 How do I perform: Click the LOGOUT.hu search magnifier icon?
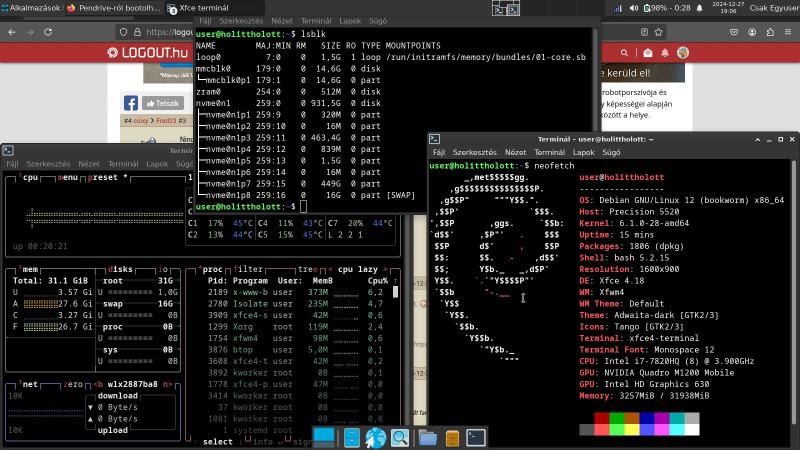pos(624,53)
